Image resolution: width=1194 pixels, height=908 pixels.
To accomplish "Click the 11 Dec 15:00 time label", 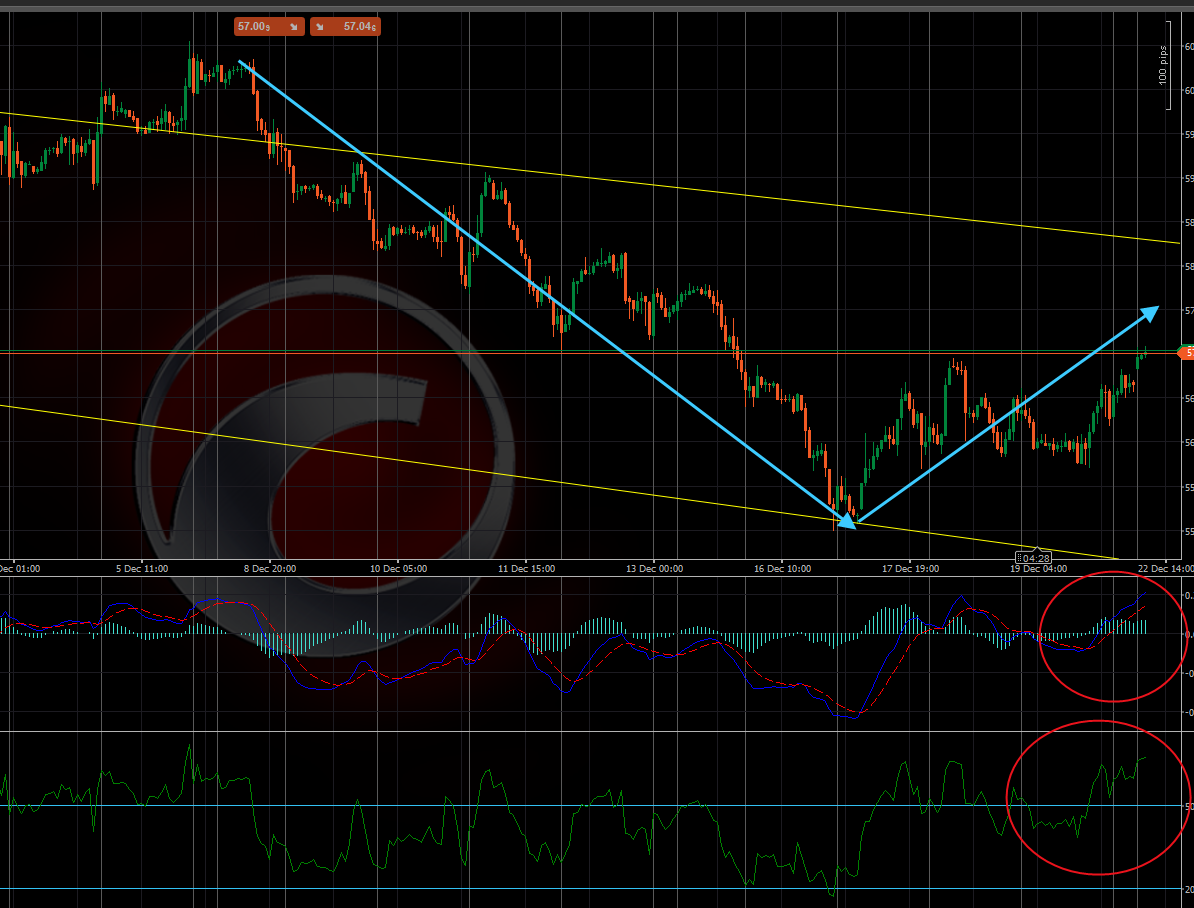I will click(526, 568).
